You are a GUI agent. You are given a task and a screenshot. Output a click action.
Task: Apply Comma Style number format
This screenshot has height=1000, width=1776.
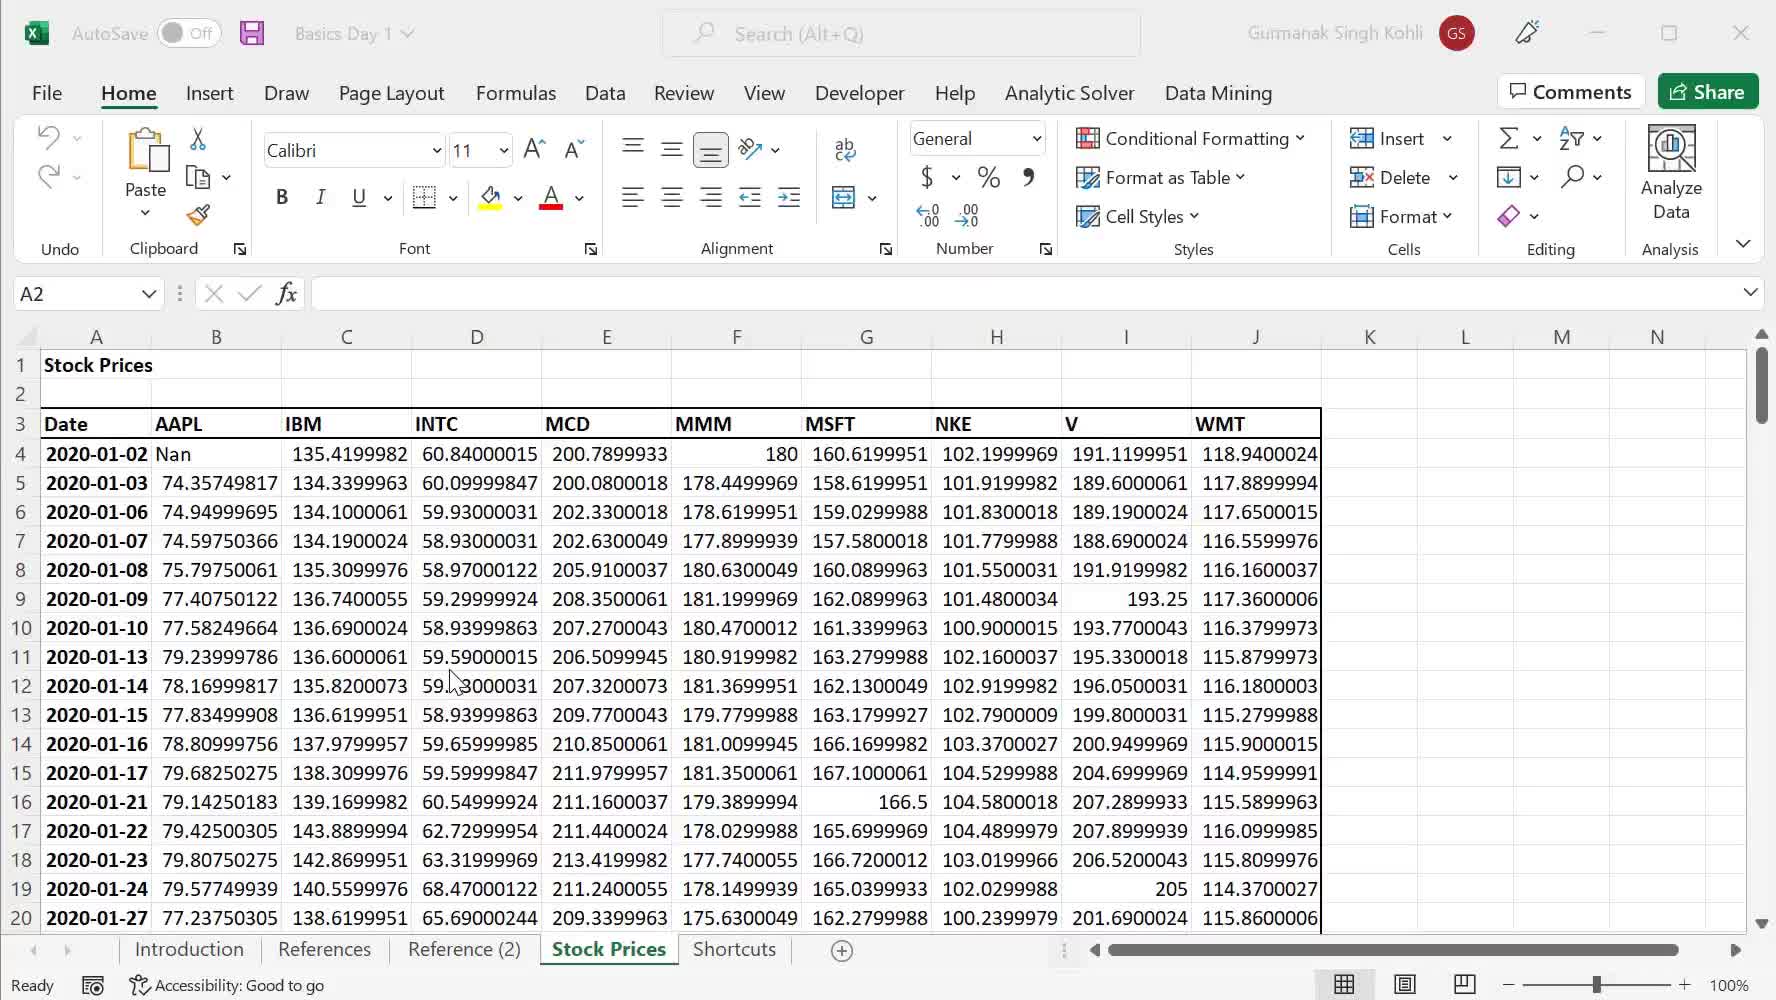tap(1028, 177)
